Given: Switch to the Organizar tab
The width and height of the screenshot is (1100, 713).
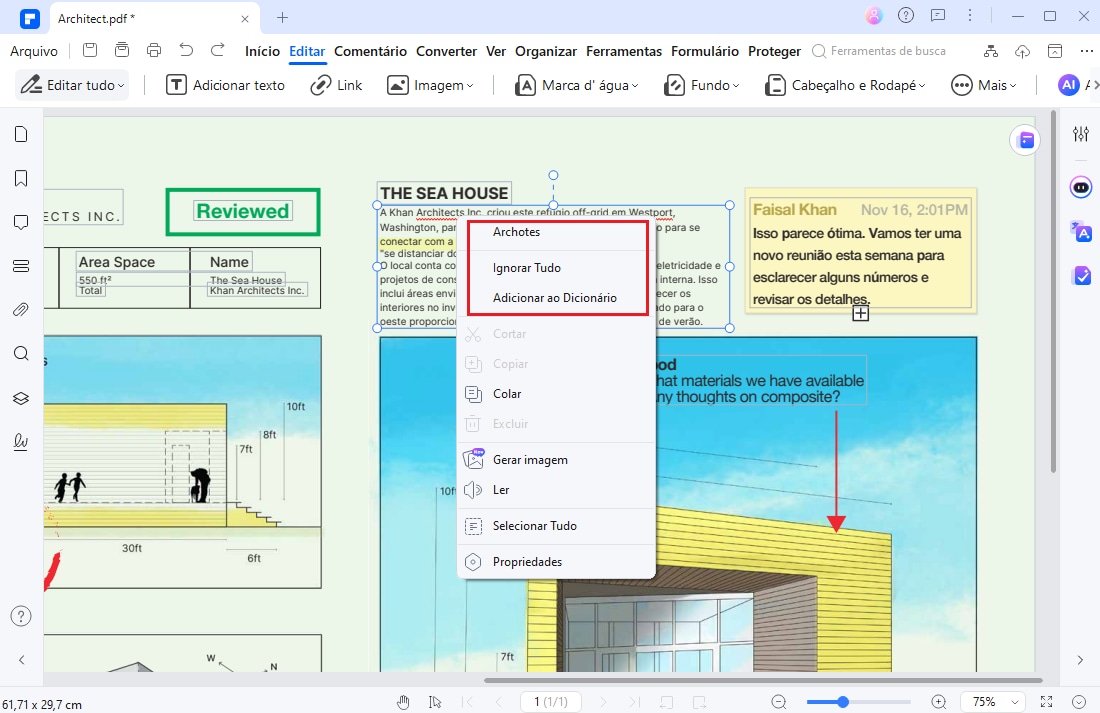Looking at the screenshot, I should 546,51.
